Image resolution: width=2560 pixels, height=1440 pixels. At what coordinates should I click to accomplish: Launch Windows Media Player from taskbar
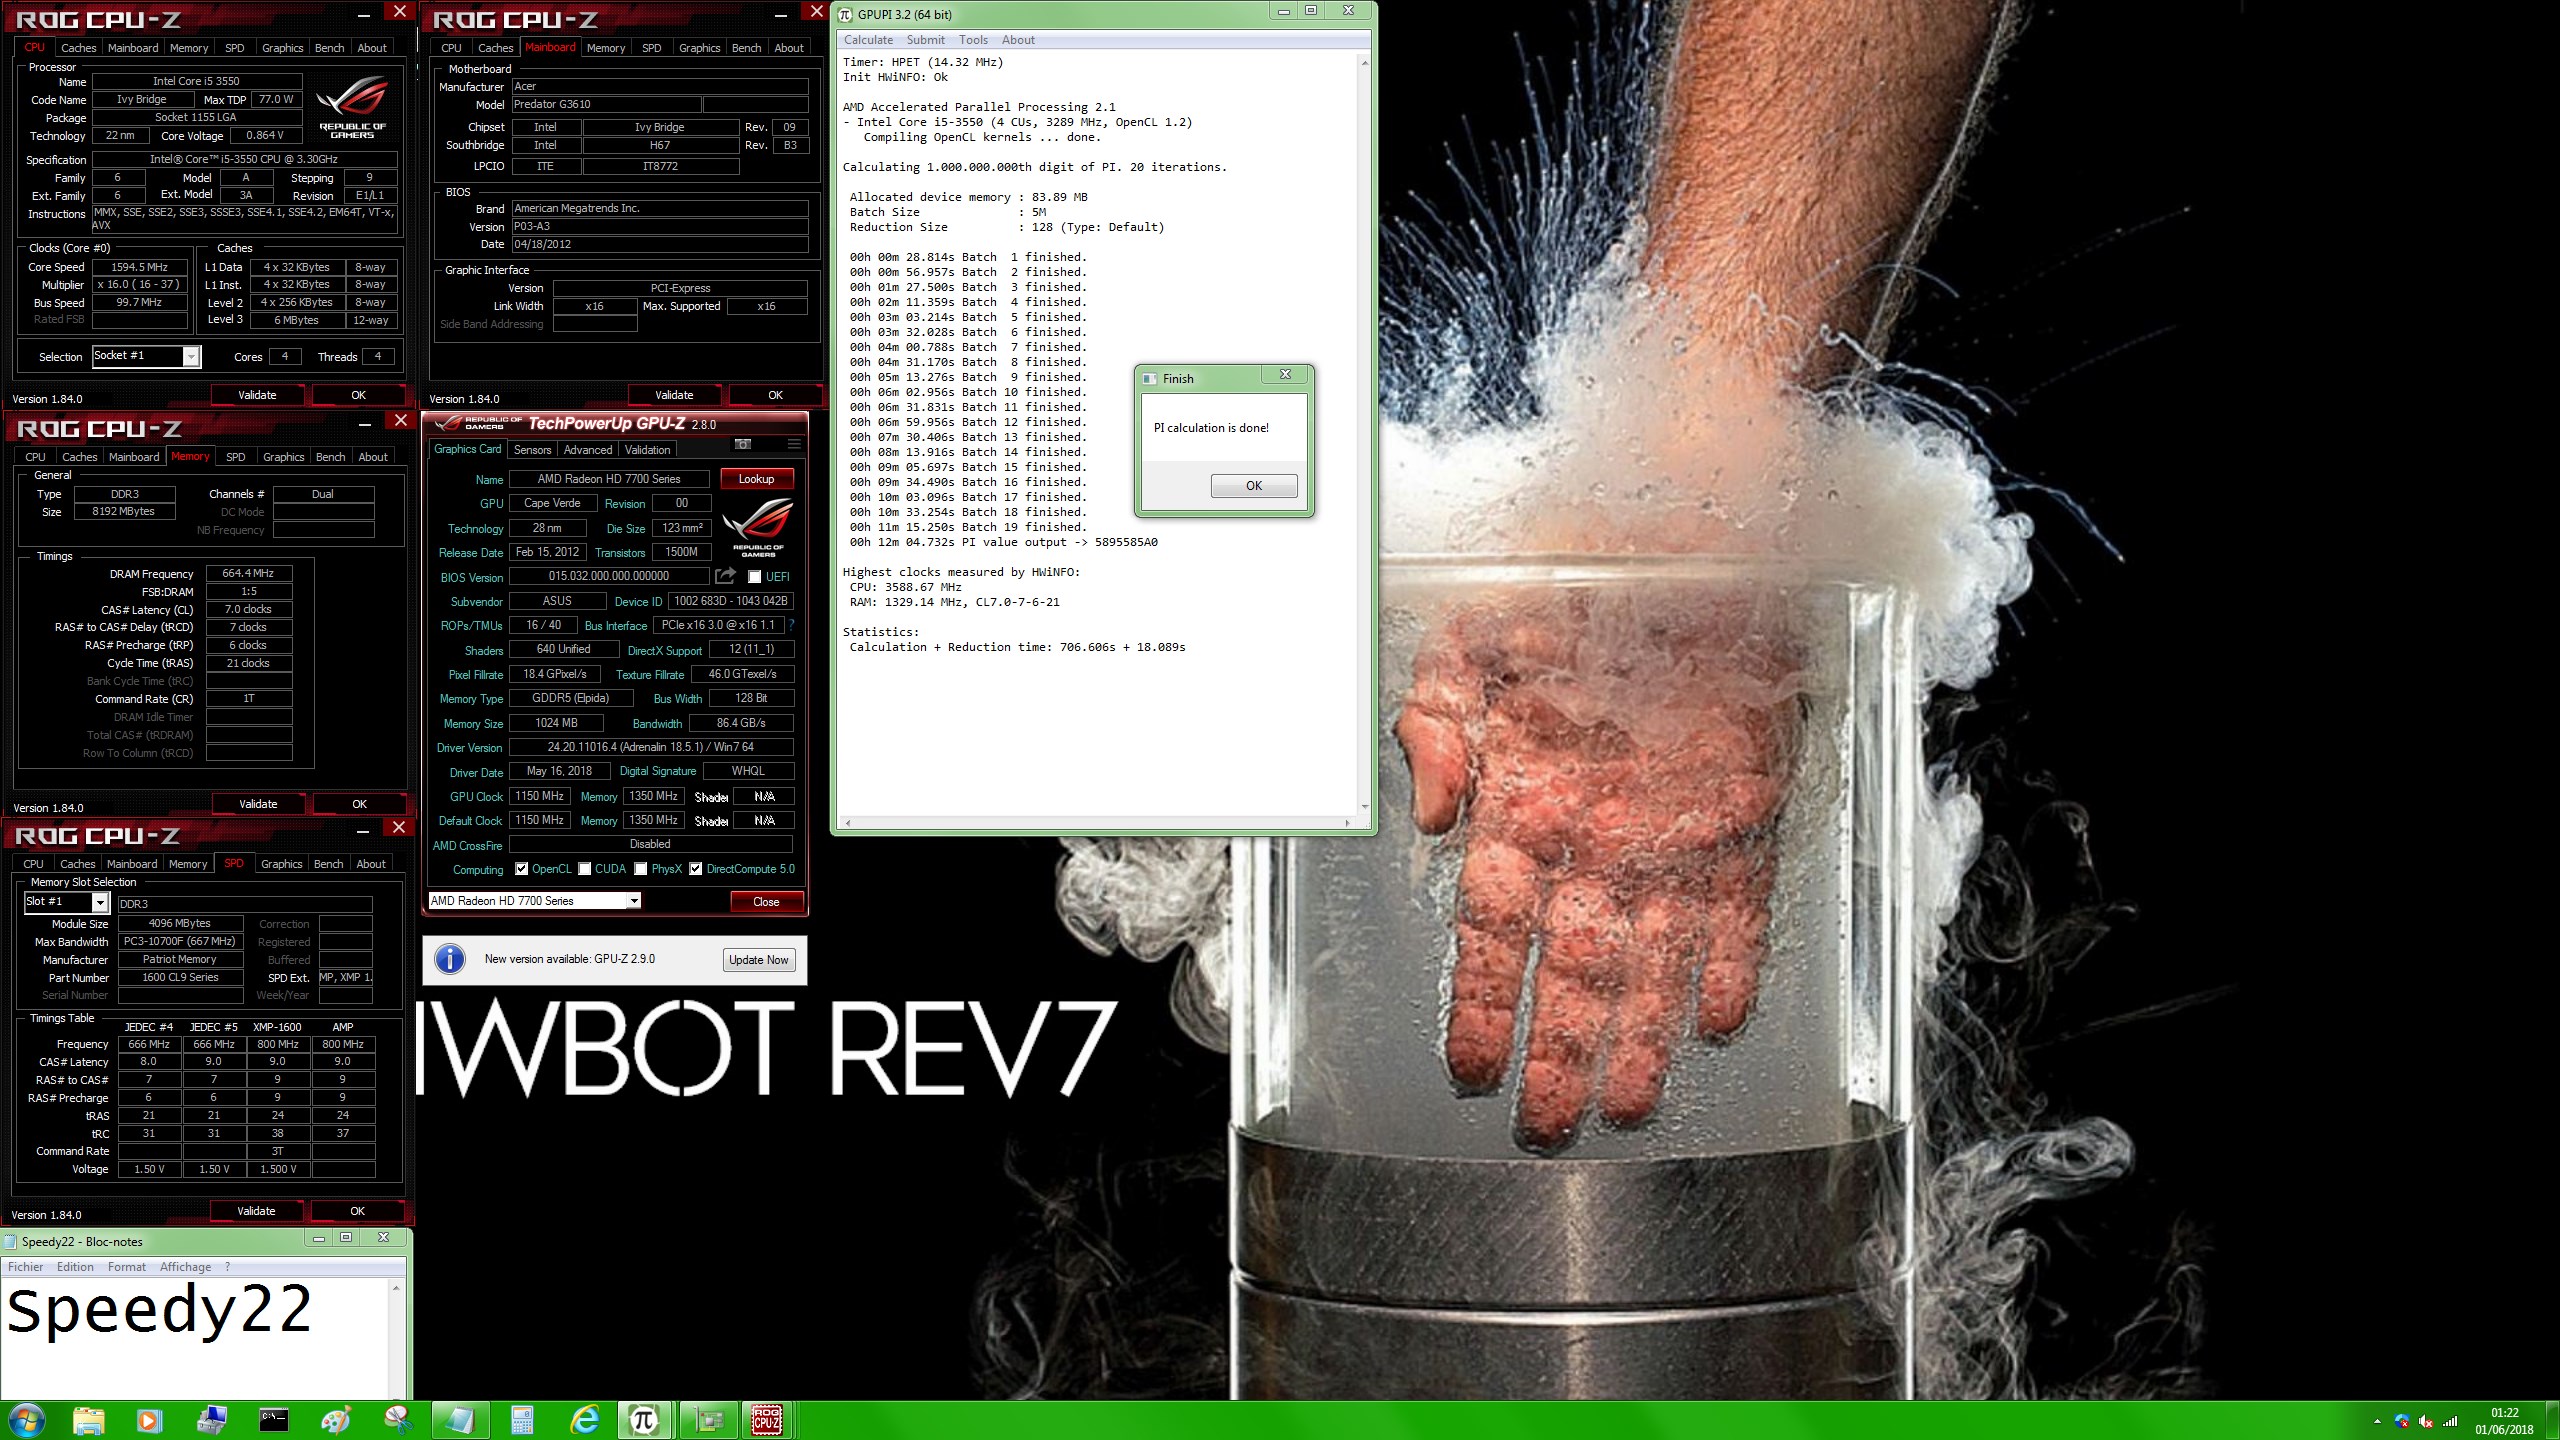149,1420
